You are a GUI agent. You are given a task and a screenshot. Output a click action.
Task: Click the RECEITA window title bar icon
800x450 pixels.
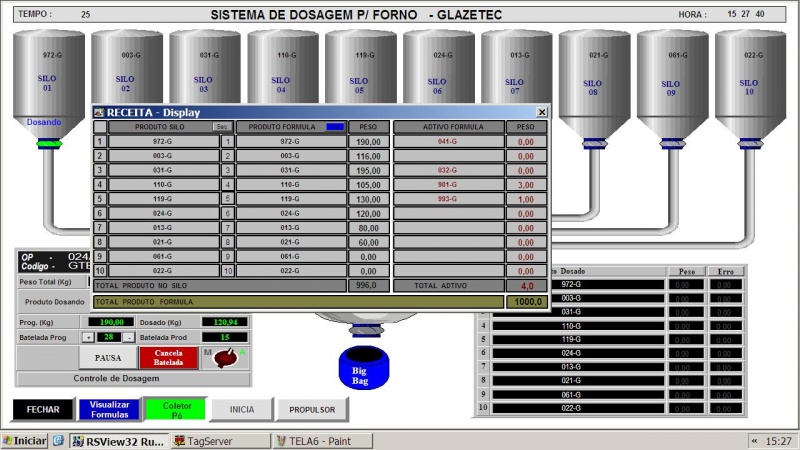click(x=99, y=113)
